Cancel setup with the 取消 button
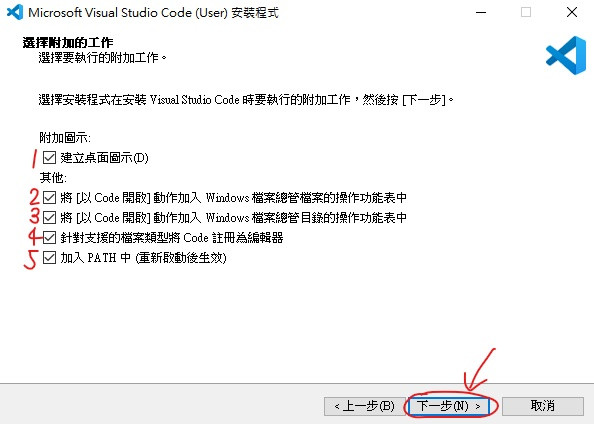The image size is (594, 424). tap(543, 406)
